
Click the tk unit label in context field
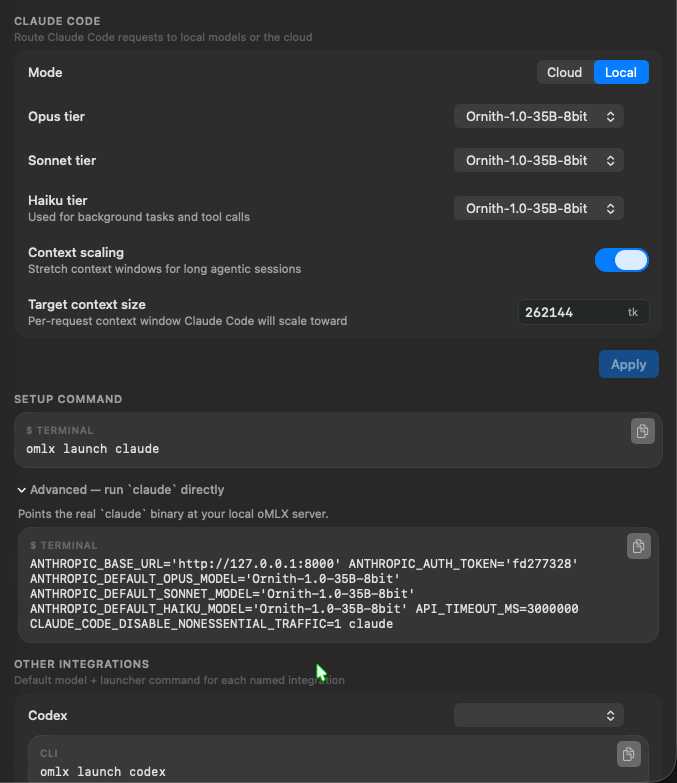tap(633, 313)
